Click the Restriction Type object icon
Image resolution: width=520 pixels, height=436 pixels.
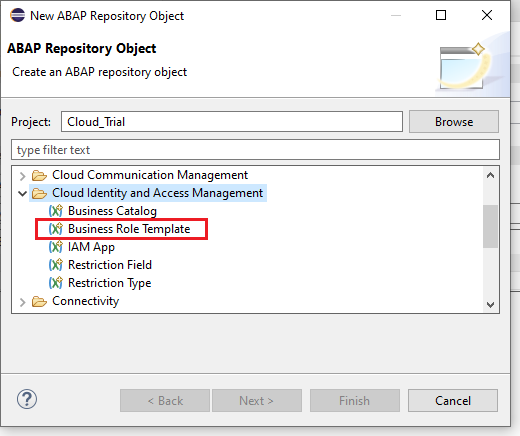click(x=56, y=283)
